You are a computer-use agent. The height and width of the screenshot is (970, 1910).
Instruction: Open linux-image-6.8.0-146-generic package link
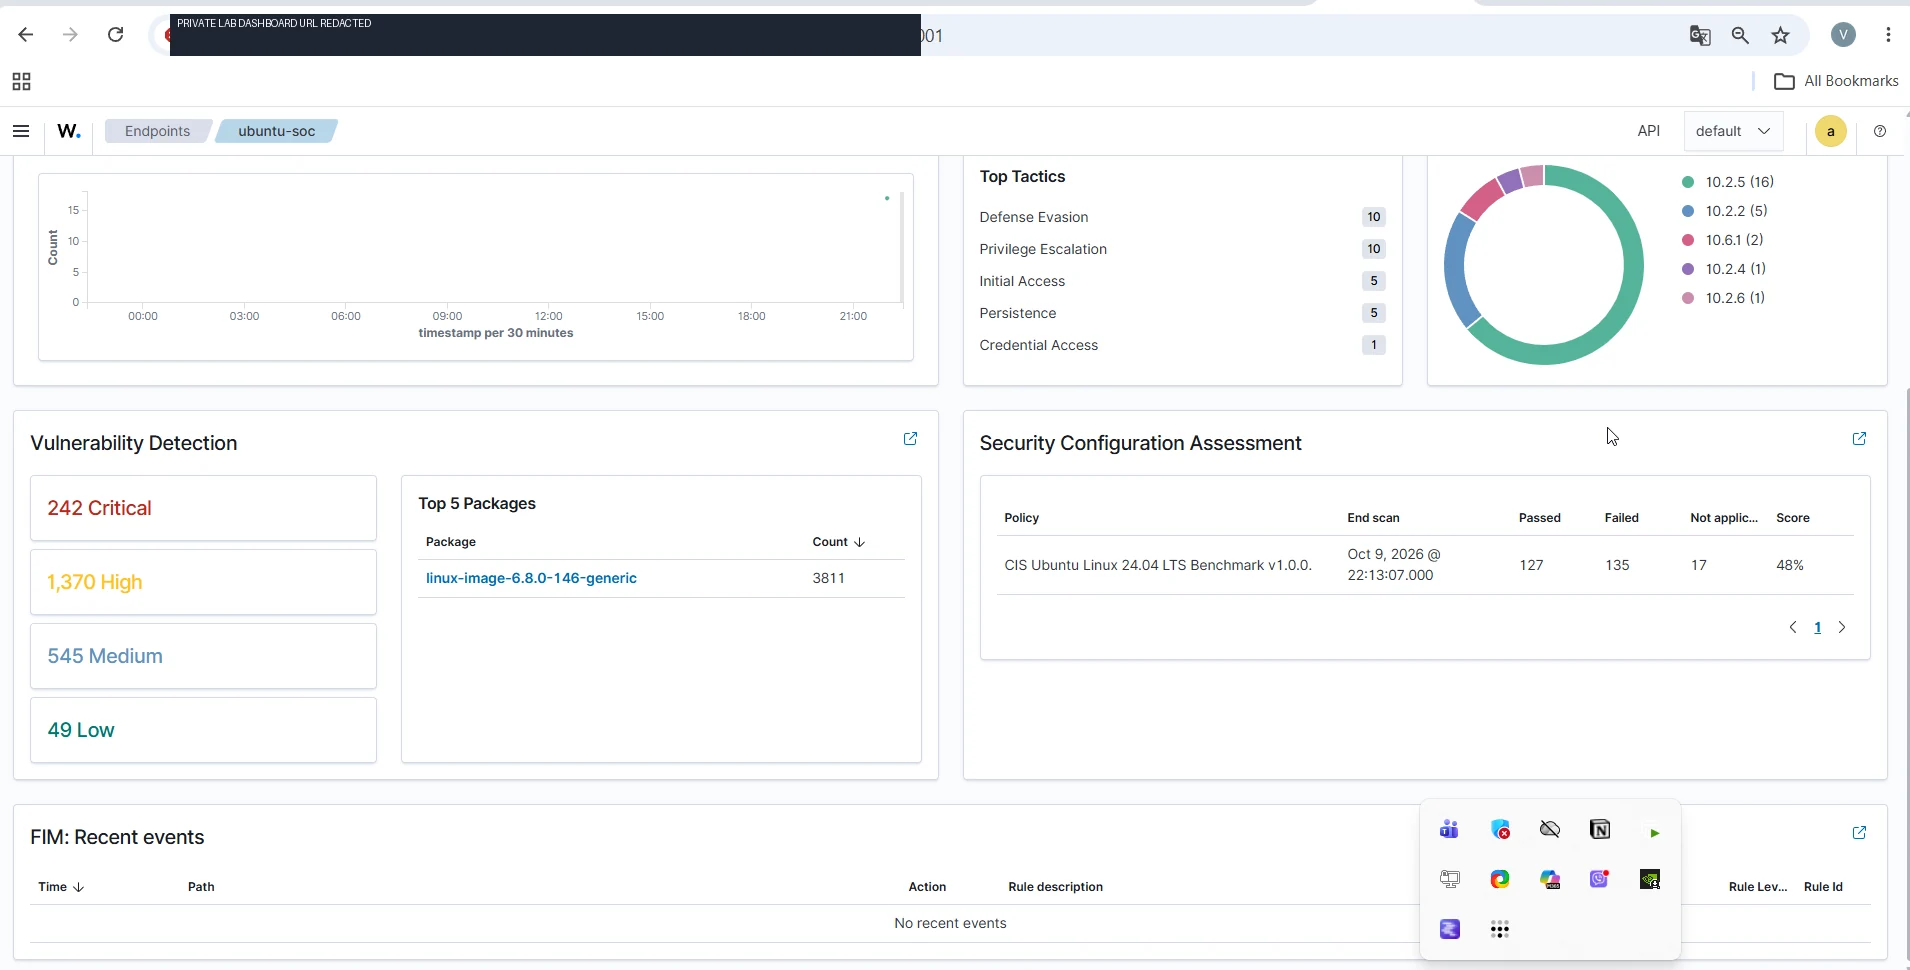pyautogui.click(x=531, y=578)
